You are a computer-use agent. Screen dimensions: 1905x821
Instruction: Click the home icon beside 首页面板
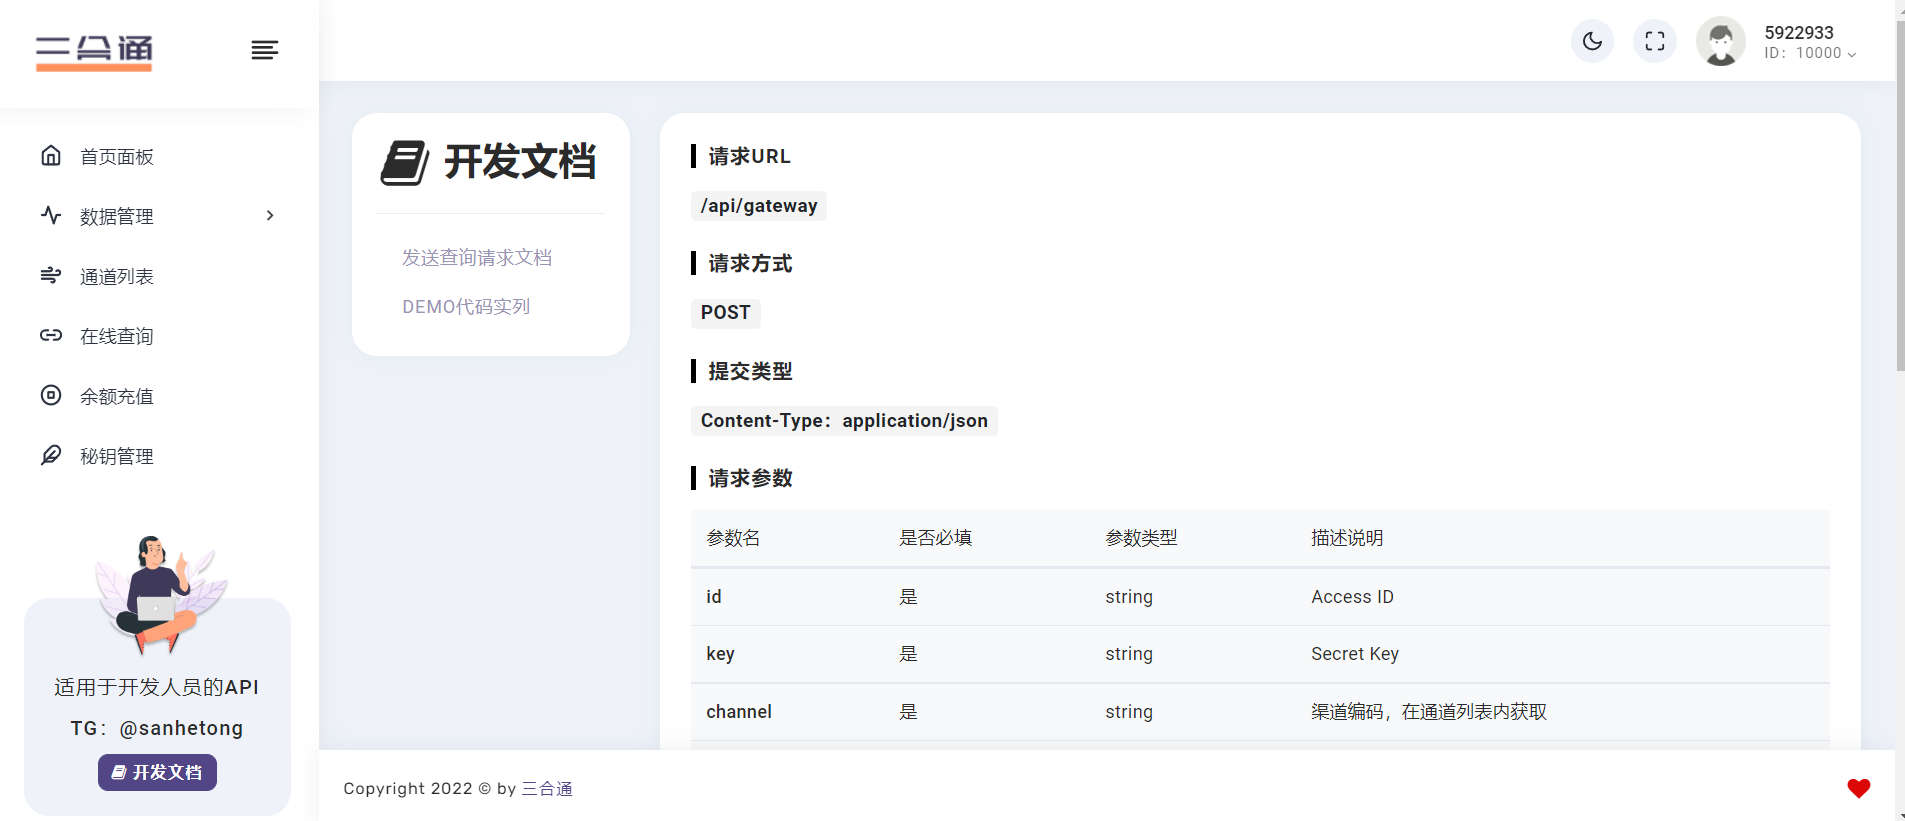tap(51, 156)
